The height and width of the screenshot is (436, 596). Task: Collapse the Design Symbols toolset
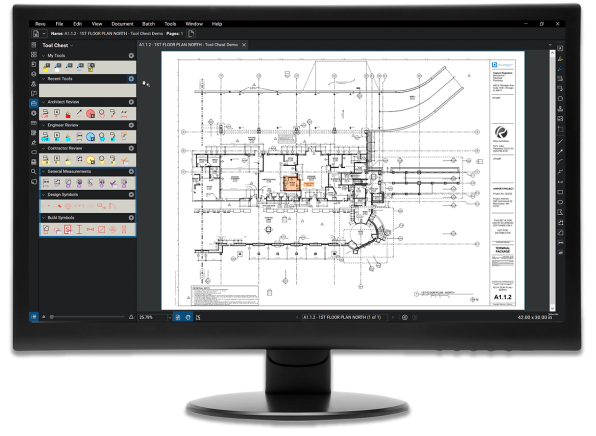43,195
